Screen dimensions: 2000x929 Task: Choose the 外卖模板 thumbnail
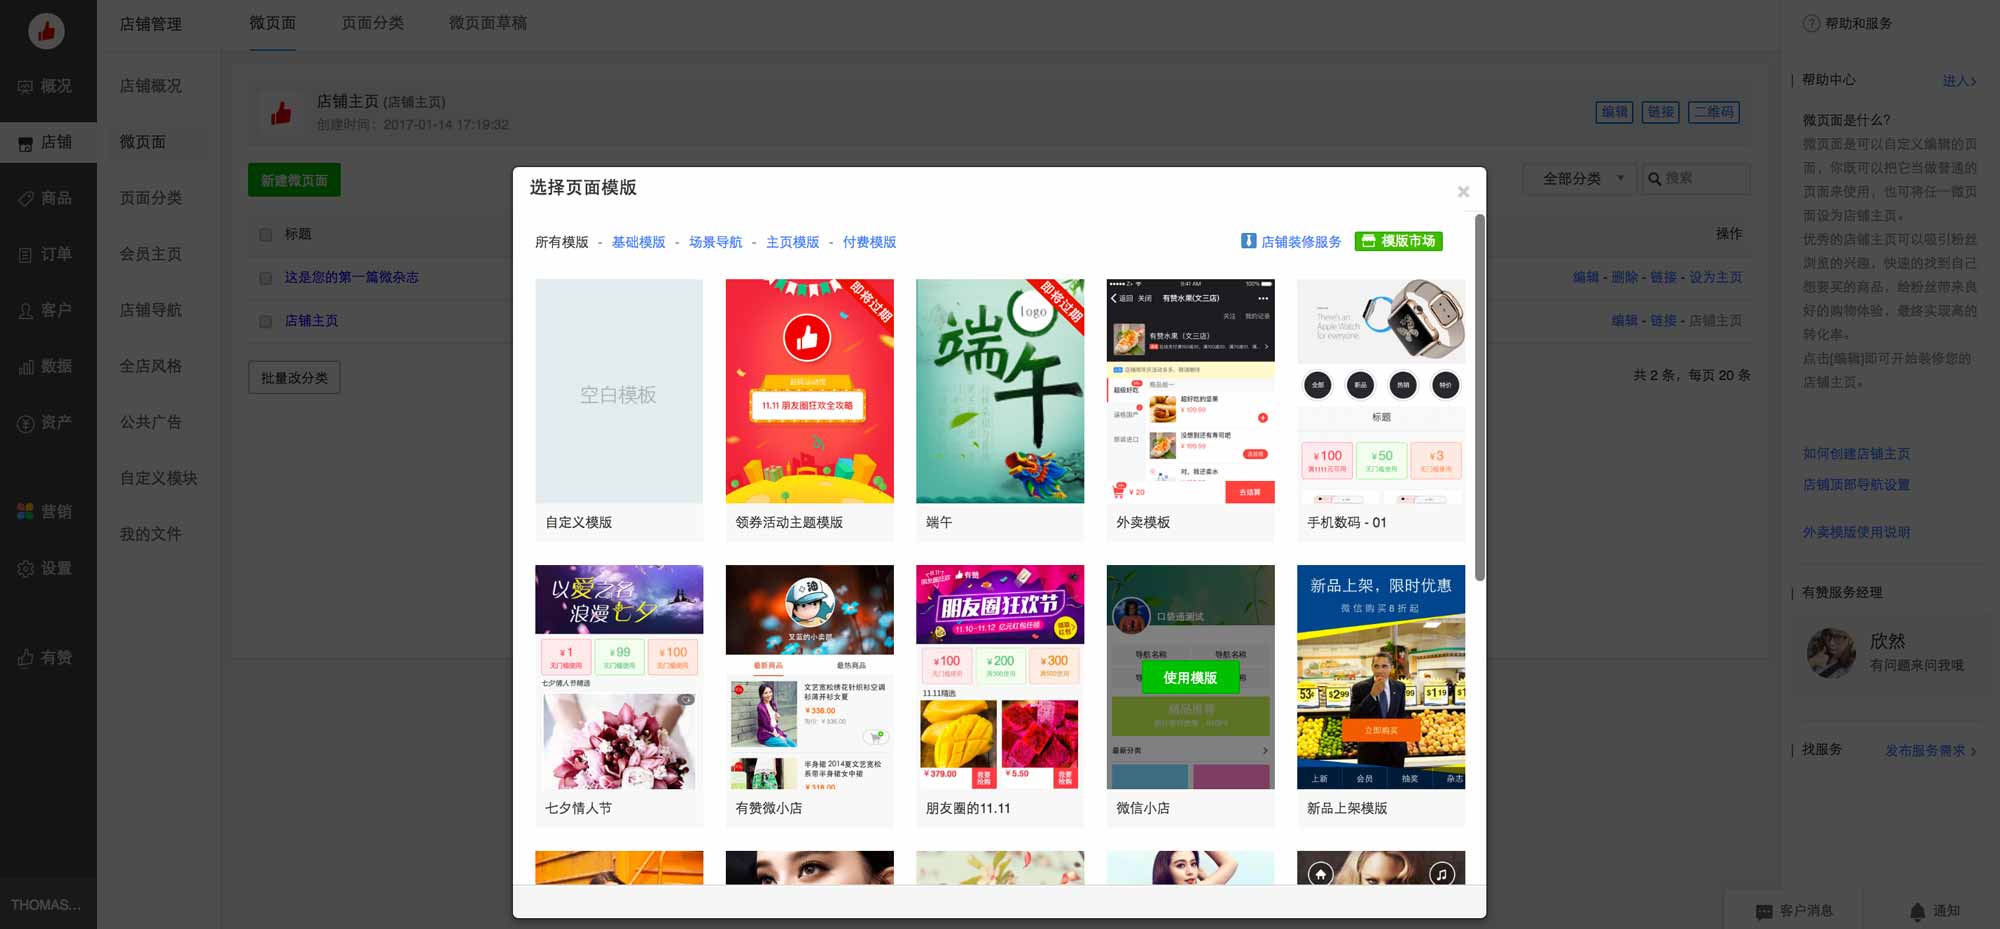click(1190, 391)
